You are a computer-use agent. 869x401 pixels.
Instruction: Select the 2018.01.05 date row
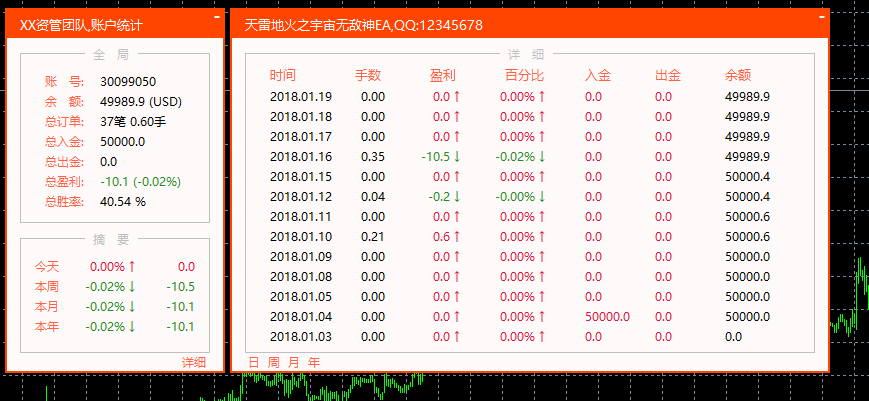coord(520,296)
